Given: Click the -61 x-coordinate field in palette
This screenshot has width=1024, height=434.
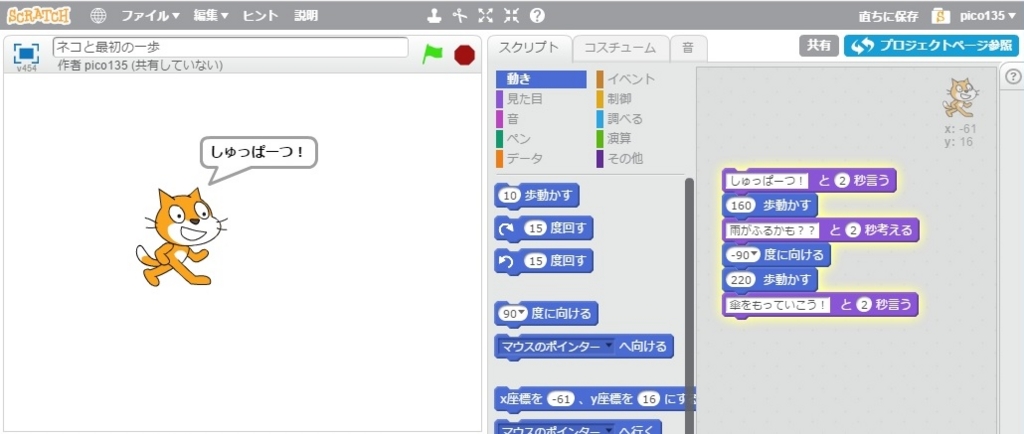Looking at the screenshot, I should tap(561, 398).
